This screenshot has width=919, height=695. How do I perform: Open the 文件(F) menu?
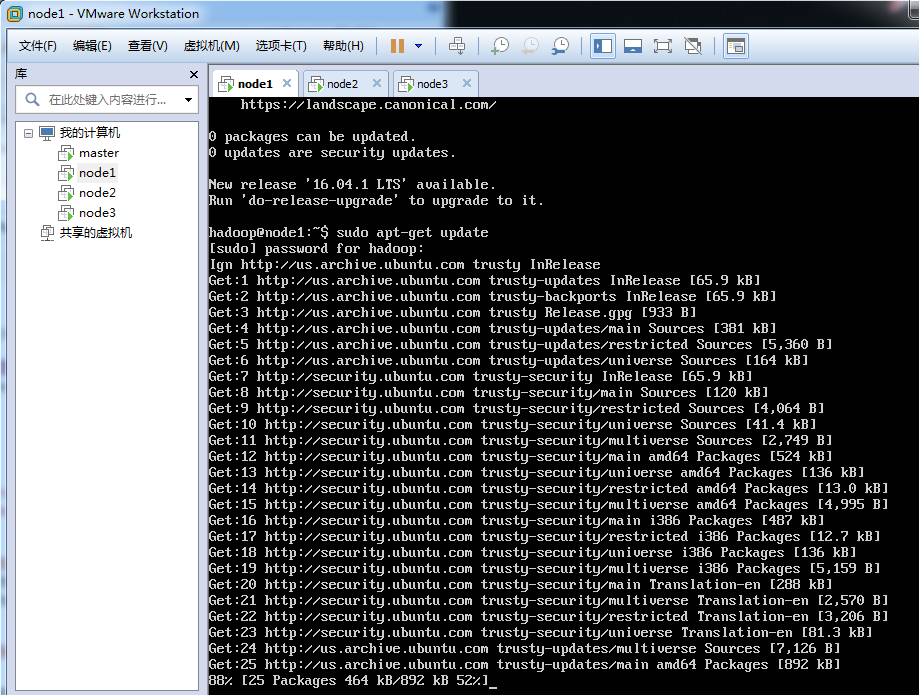click(x=38, y=46)
